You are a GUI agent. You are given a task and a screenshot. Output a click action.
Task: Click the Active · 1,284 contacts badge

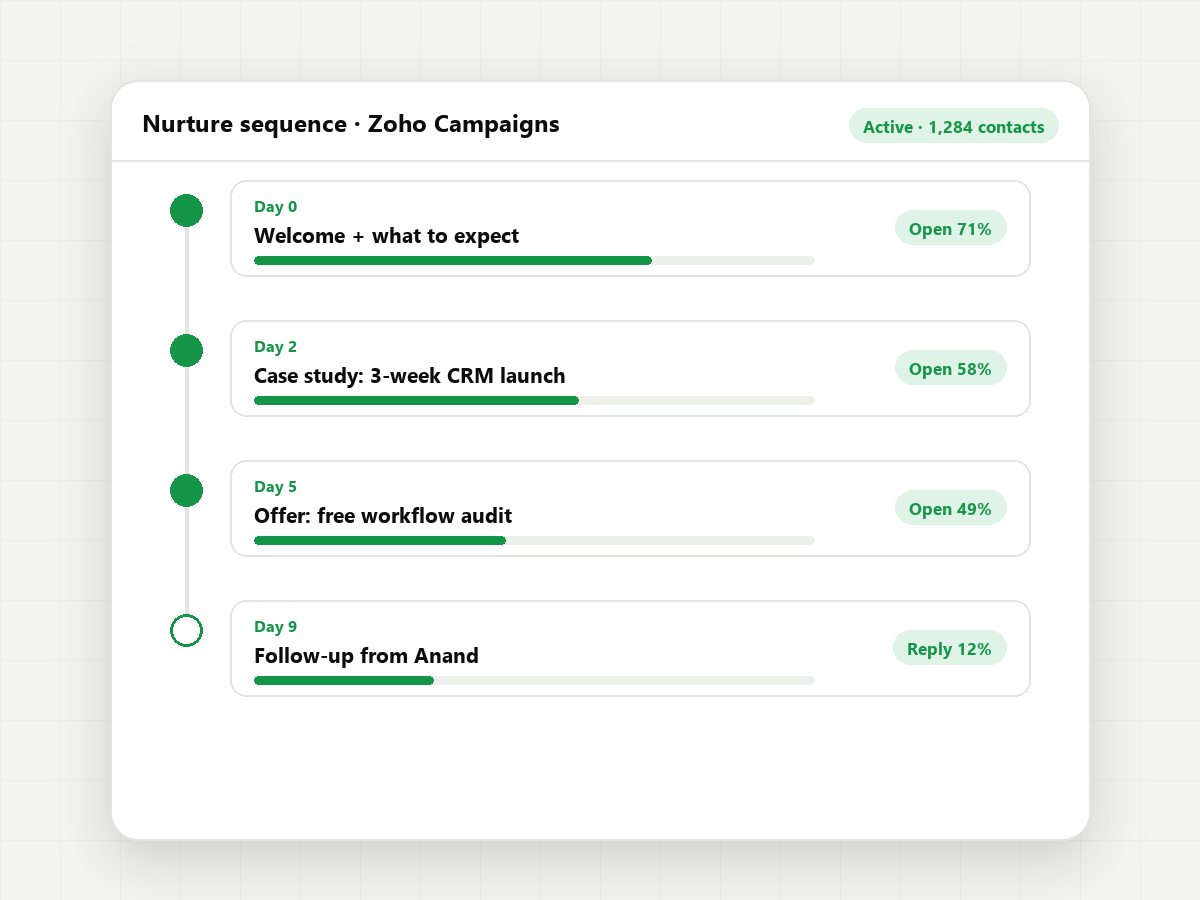[954, 126]
